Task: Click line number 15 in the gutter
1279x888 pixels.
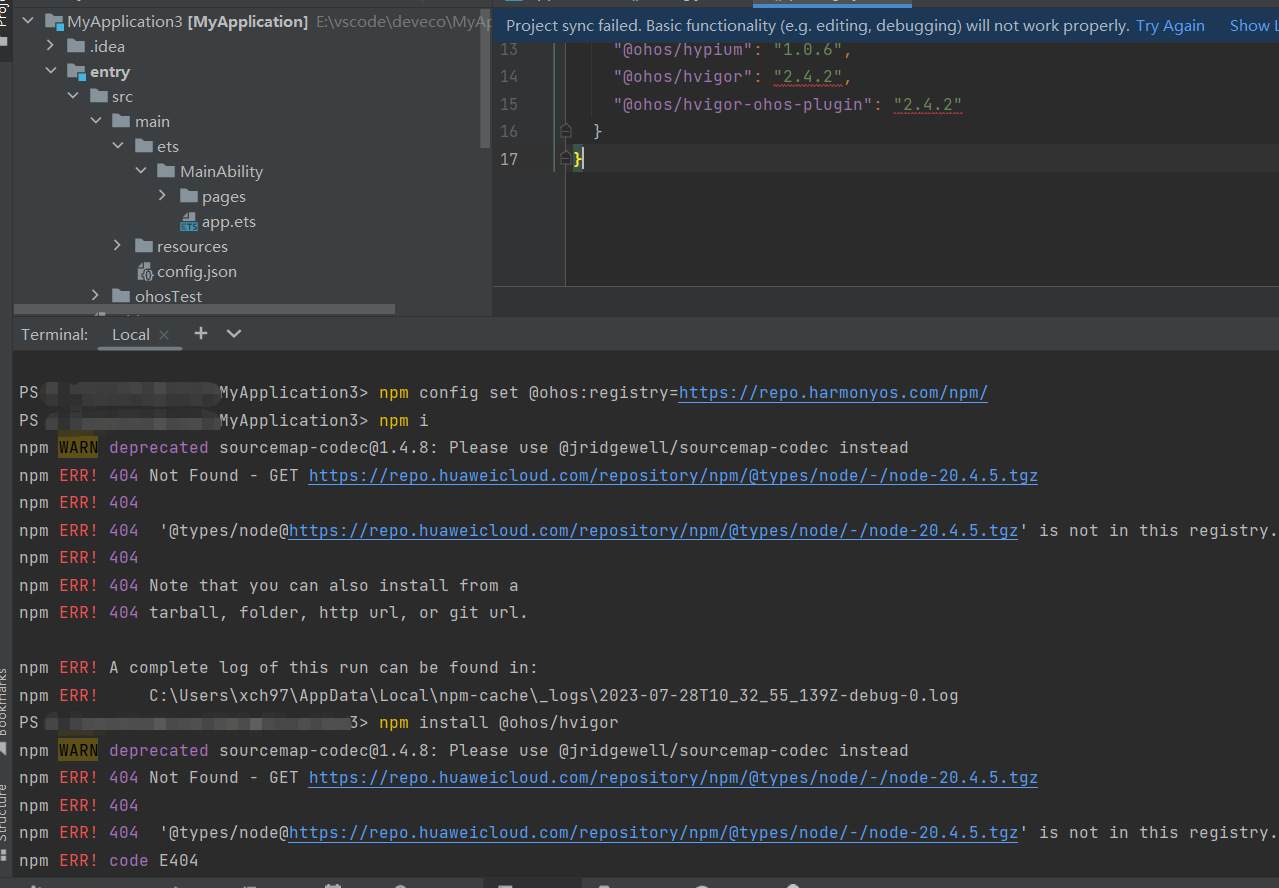Action: pos(509,104)
